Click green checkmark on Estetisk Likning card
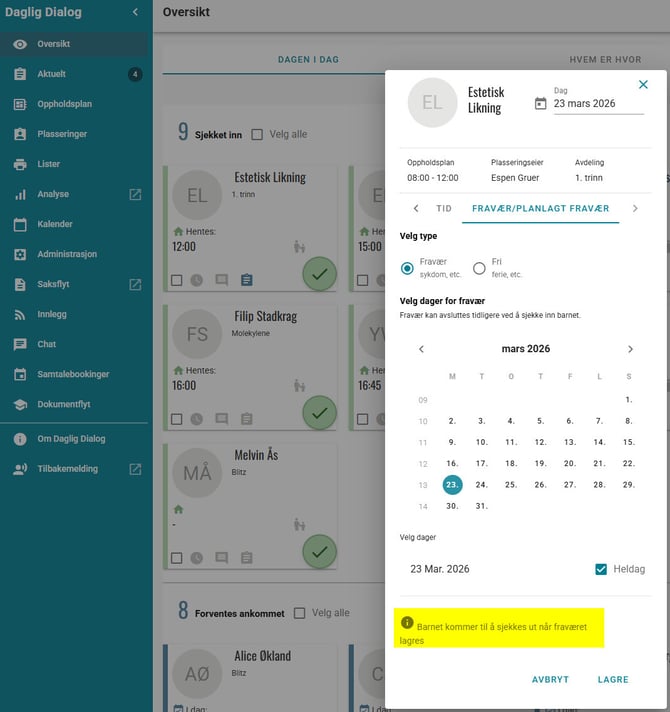This screenshot has height=712, width=670. tap(320, 274)
